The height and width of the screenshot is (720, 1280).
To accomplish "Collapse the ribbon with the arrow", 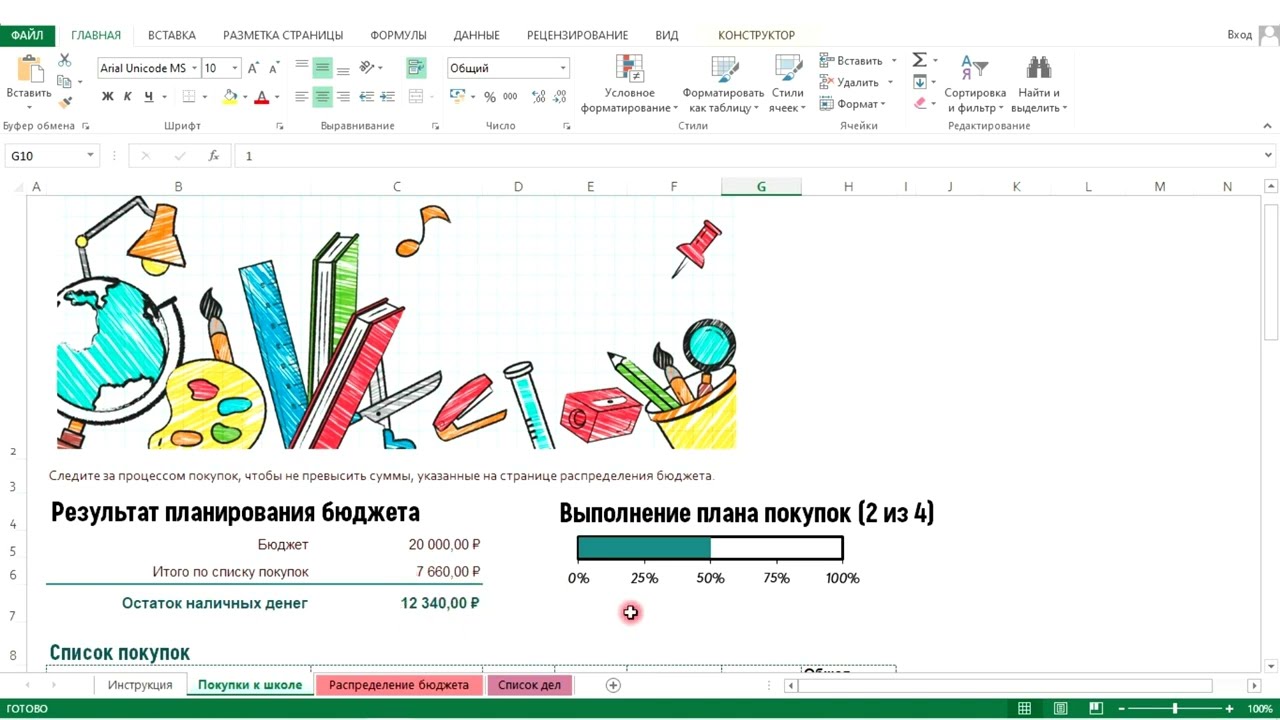I will (x=1269, y=126).
